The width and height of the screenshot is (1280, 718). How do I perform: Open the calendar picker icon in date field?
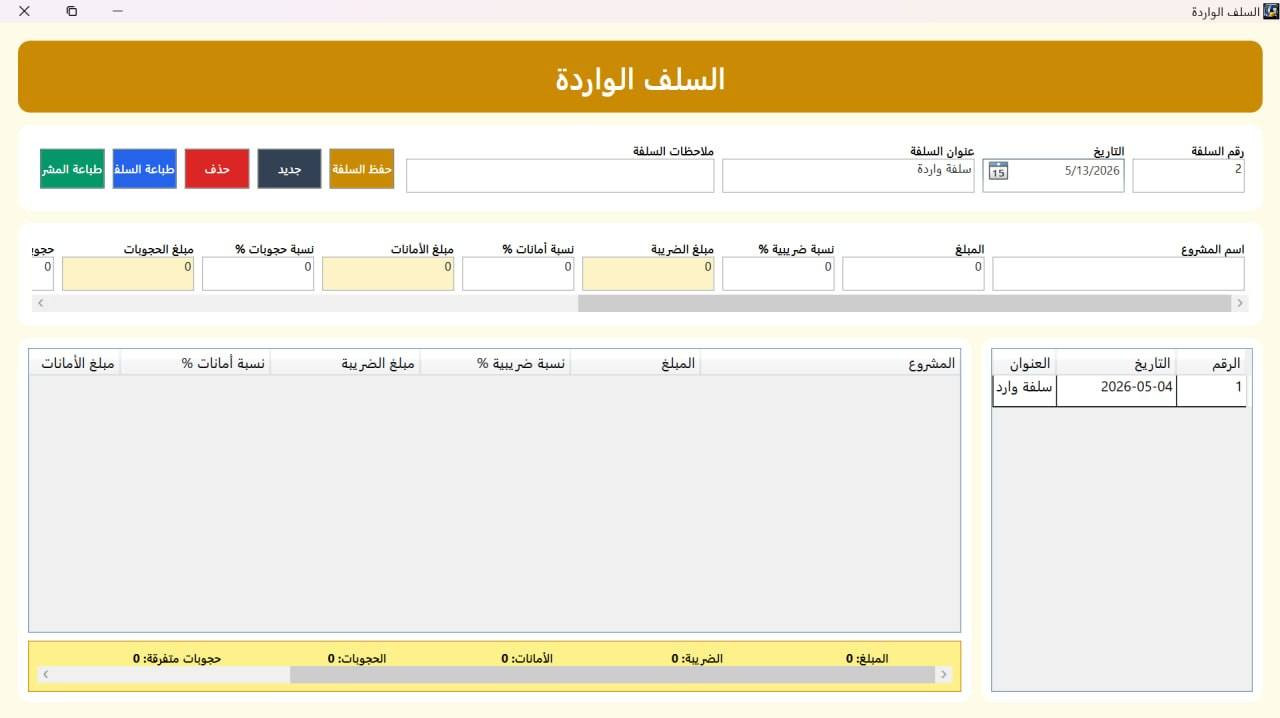pyautogui.click(x=998, y=171)
